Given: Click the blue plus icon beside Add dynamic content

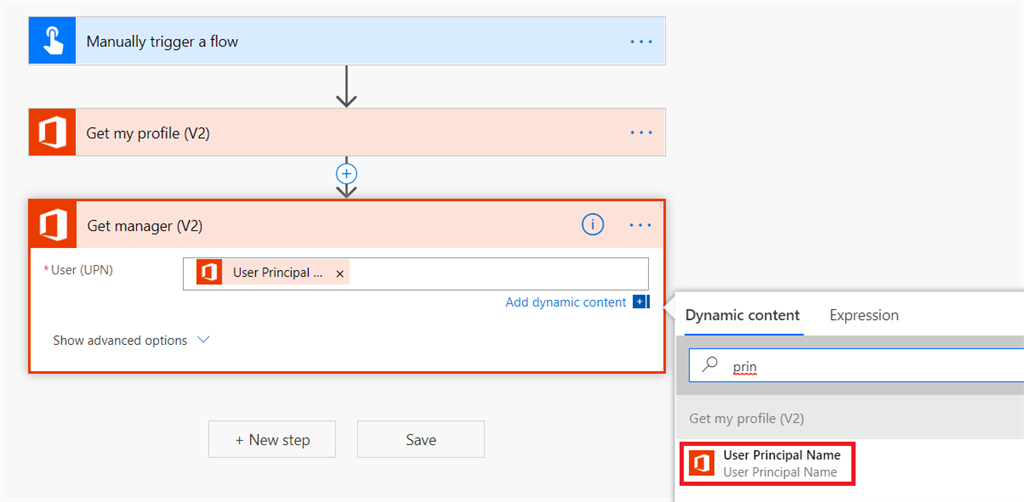Looking at the screenshot, I should pyautogui.click(x=640, y=302).
